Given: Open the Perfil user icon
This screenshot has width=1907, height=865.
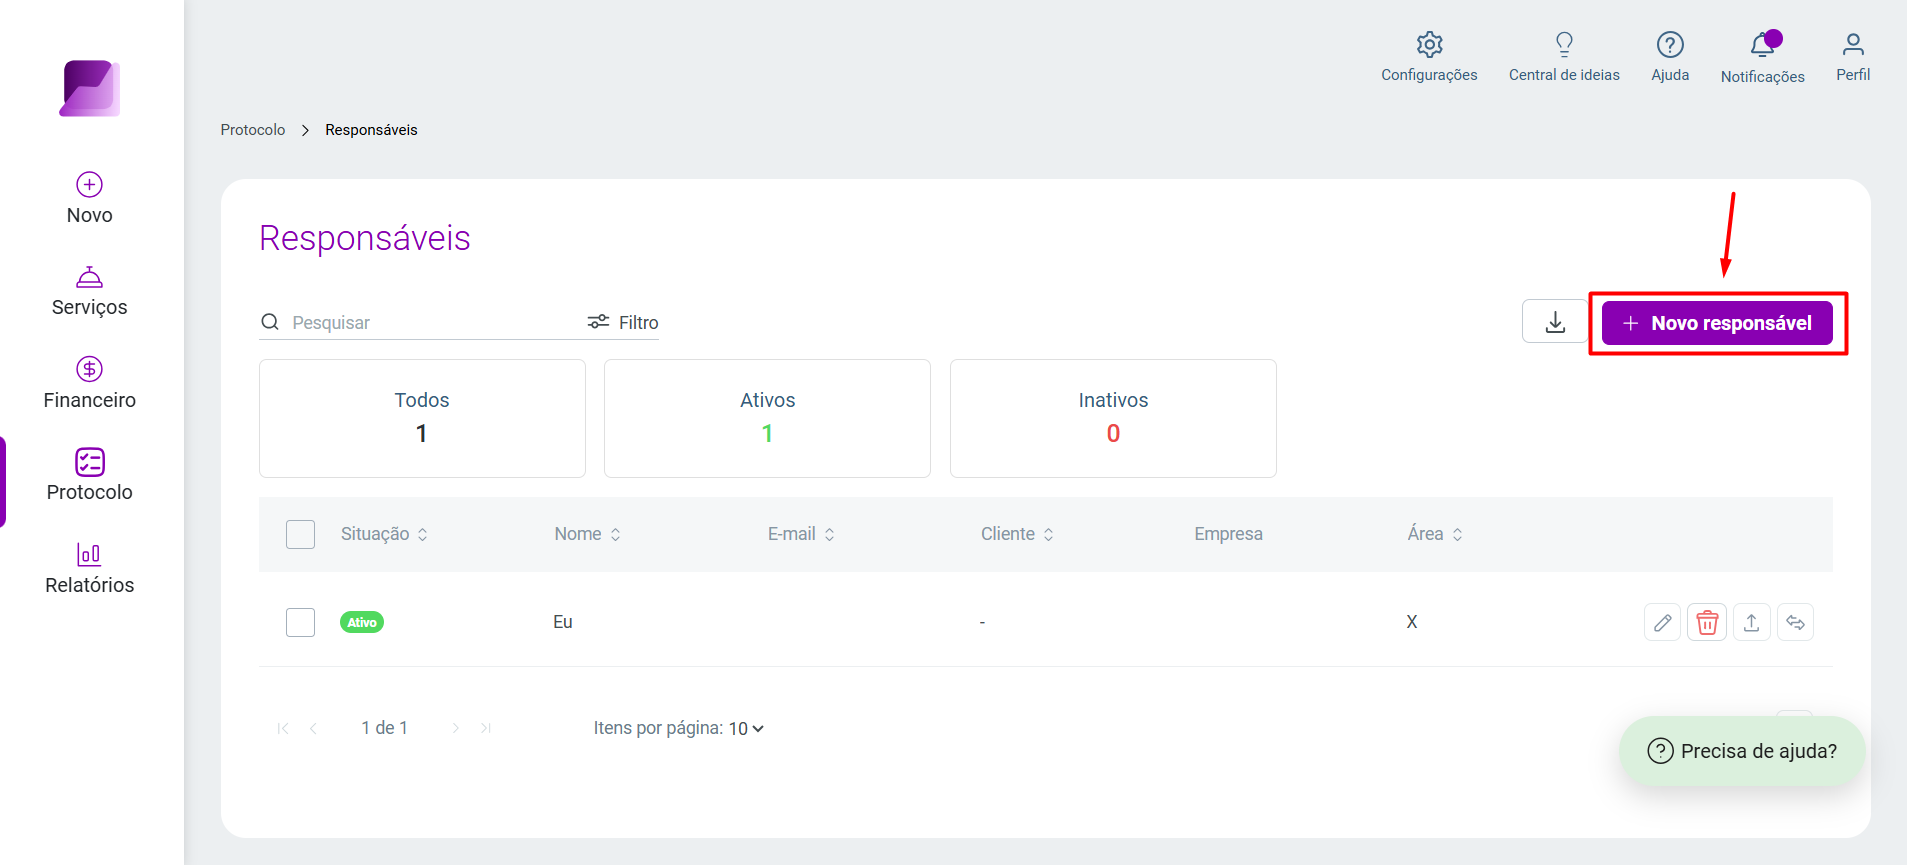Looking at the screenshot, I should point(1853,45).
